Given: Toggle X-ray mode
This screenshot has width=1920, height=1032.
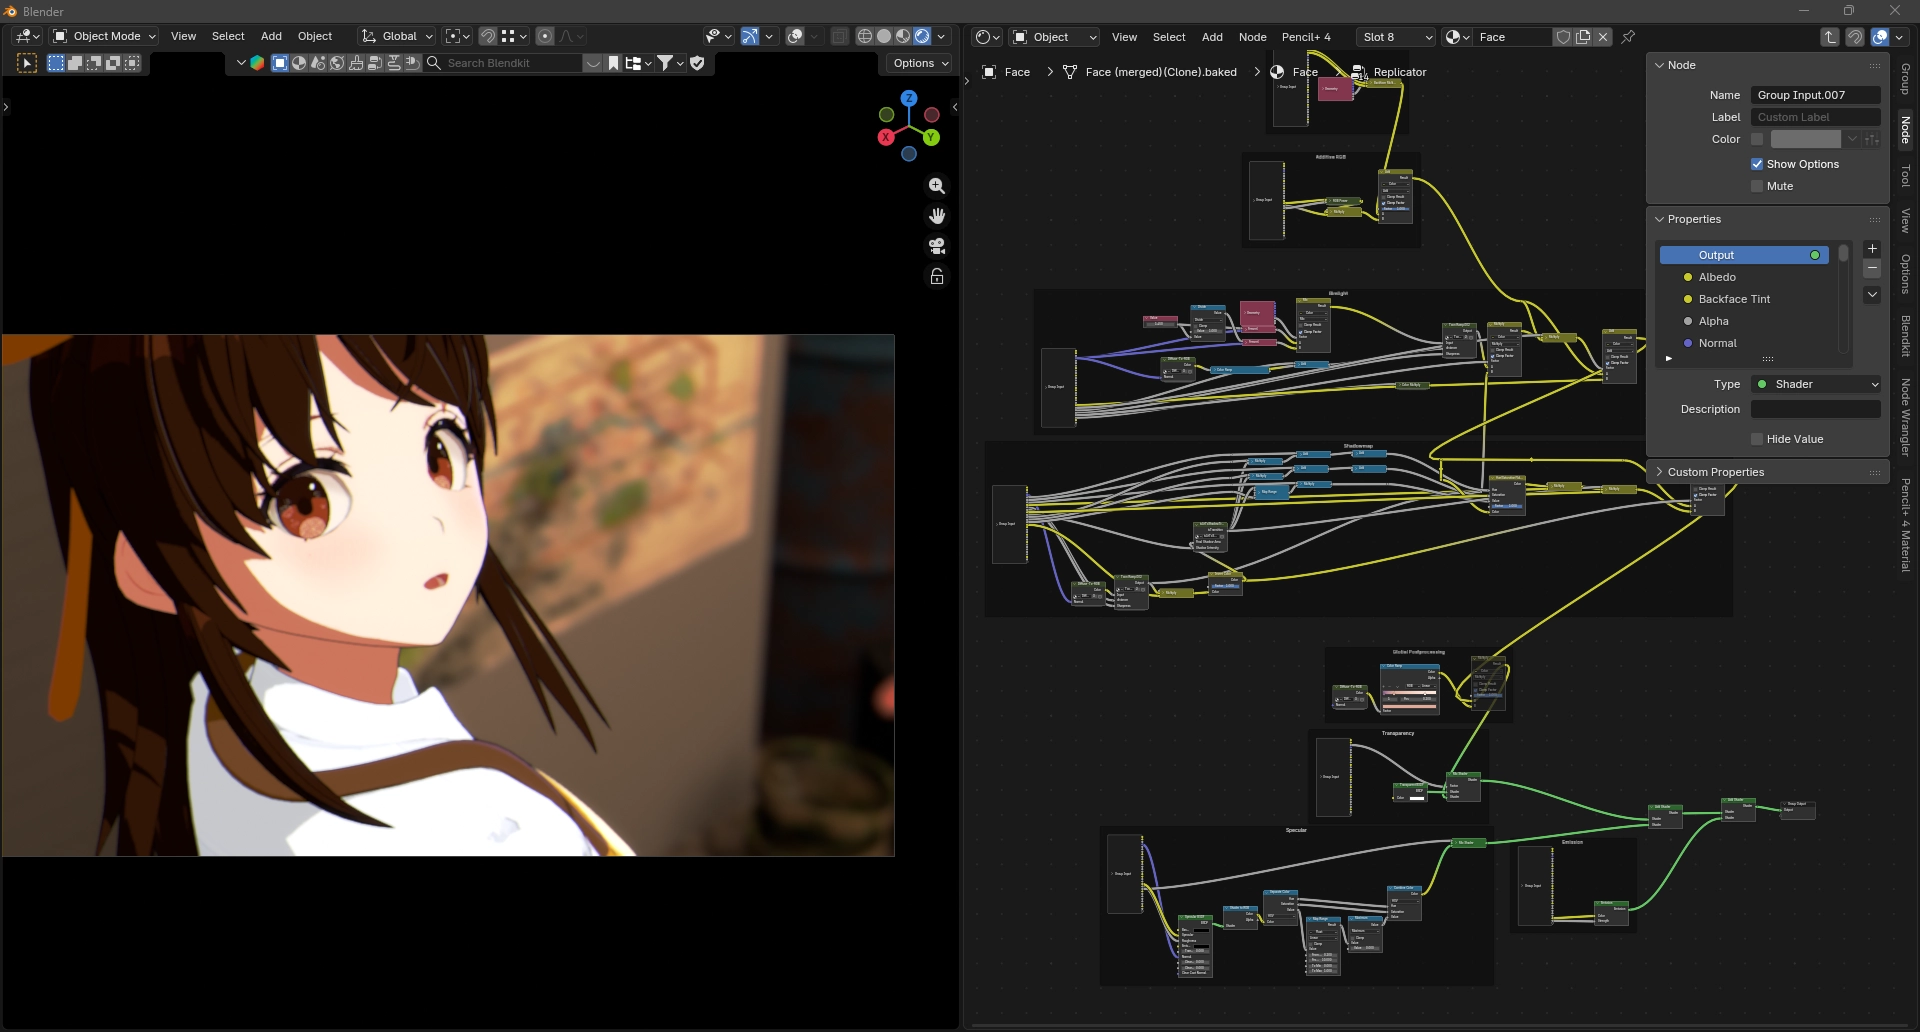Looking at the screenshot, I should [840, 36].
